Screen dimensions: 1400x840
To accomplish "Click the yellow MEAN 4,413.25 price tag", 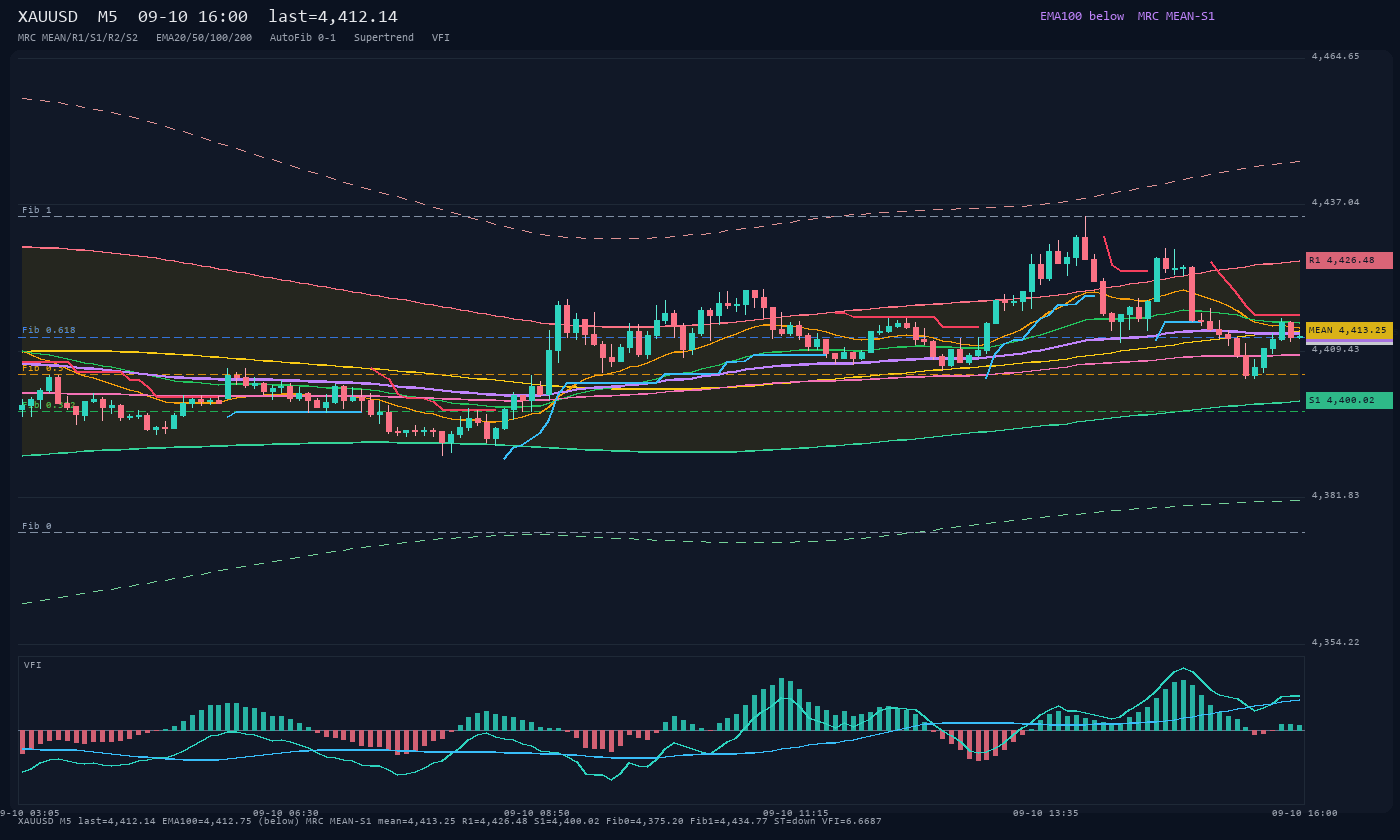I will (x=1349, y=330).
